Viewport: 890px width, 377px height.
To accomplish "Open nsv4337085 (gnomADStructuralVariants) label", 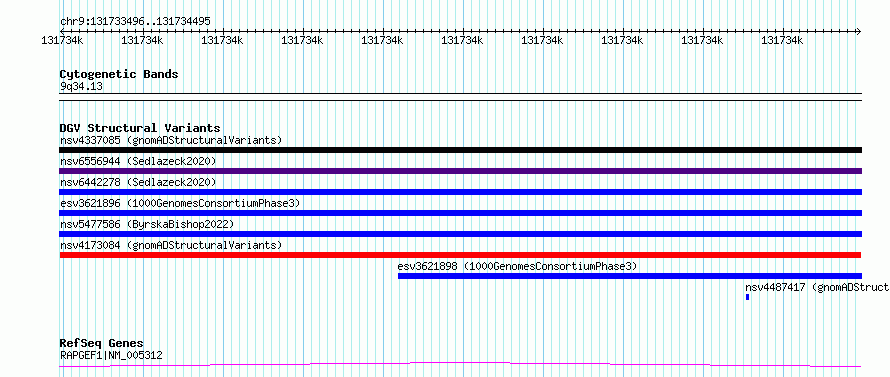I will click(x=171, y=140).
